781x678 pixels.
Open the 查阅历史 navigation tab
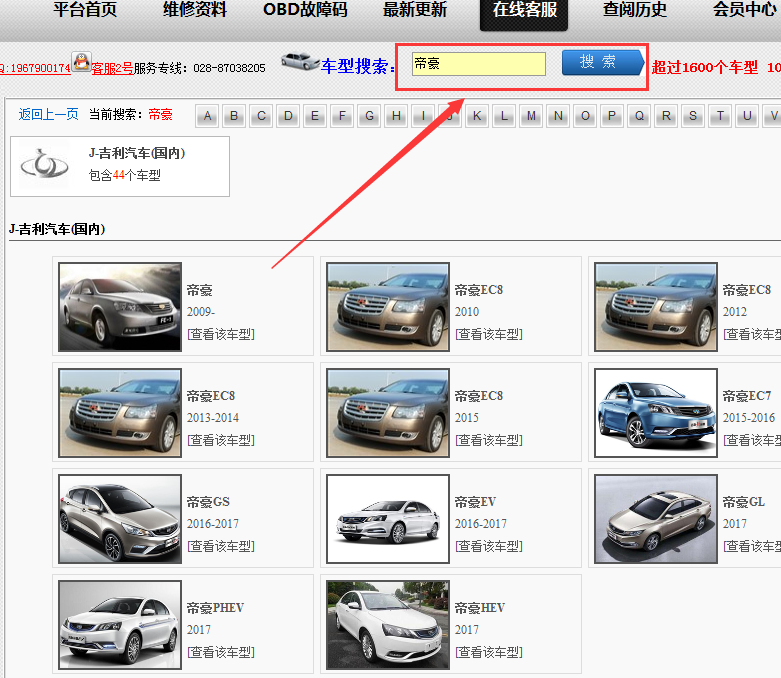[x=635, y=11]
